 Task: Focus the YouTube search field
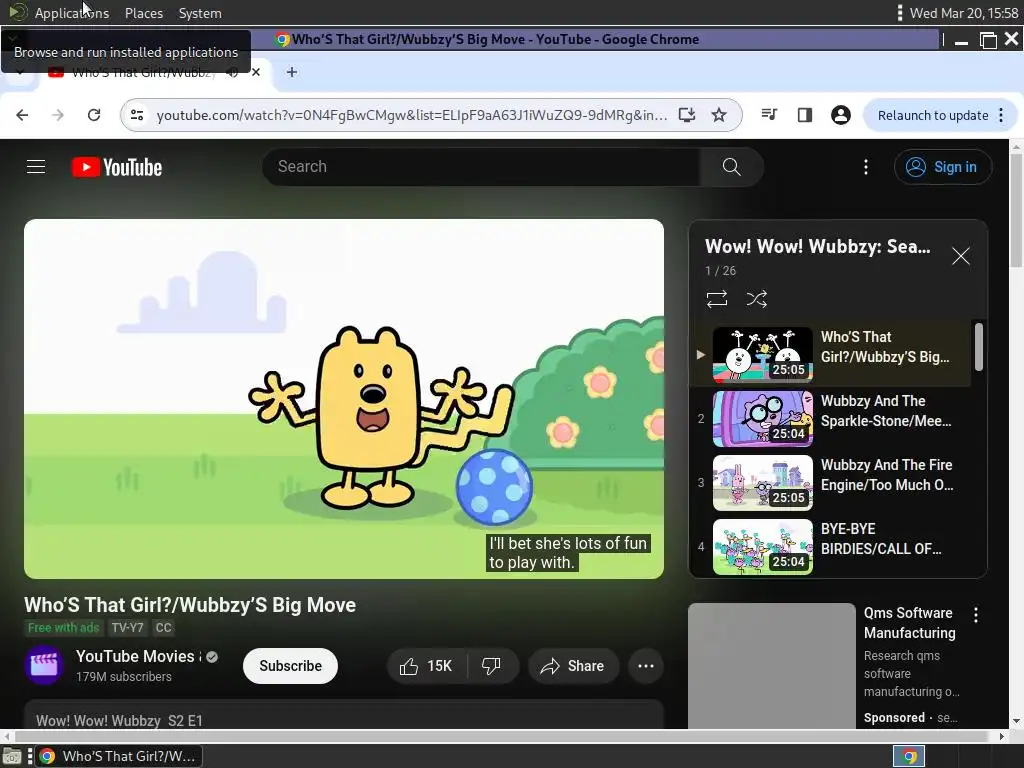(x=481, y=167)
